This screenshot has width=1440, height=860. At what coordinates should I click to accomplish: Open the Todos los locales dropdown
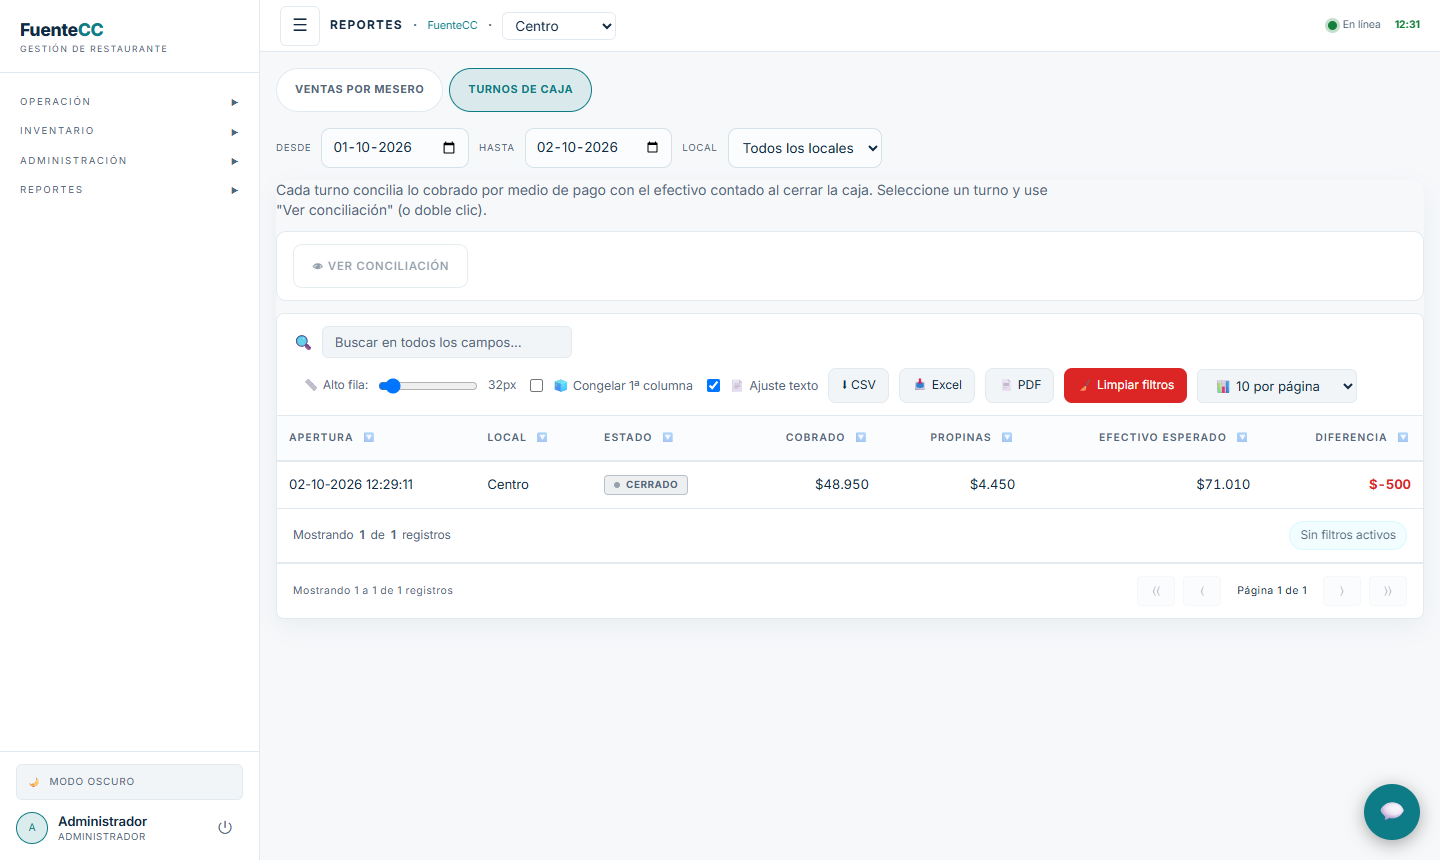tap(805, 148)
